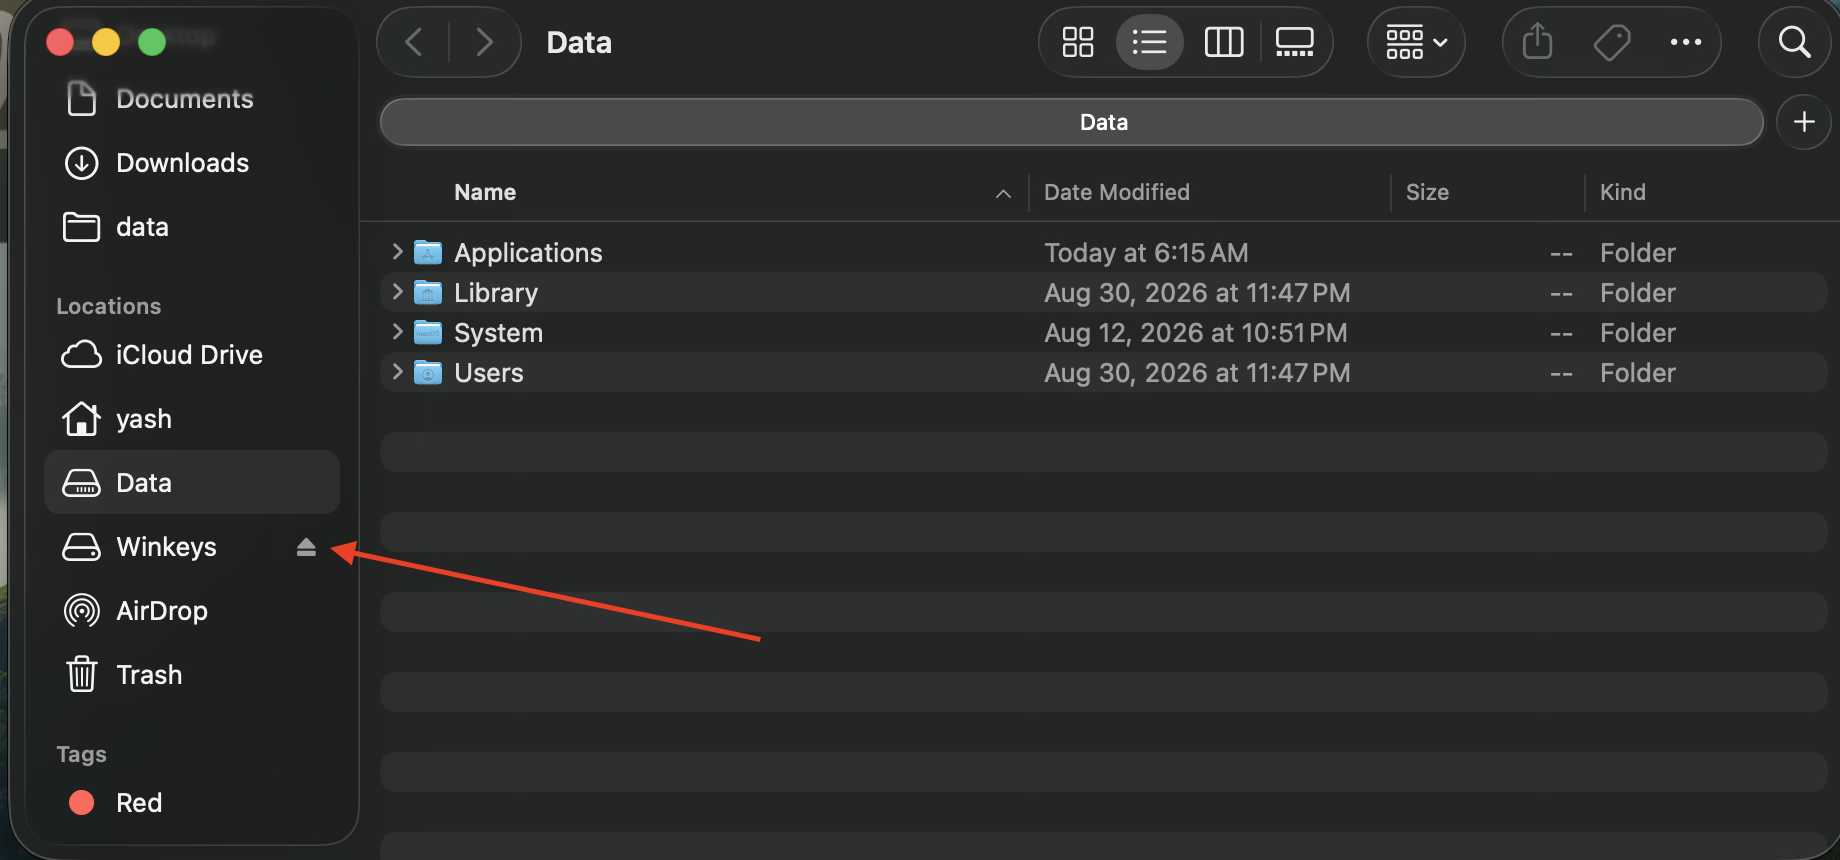This screenshot has width=1840, height=860.
Task: Select the Red tag
Action: [x=190, y=803]
